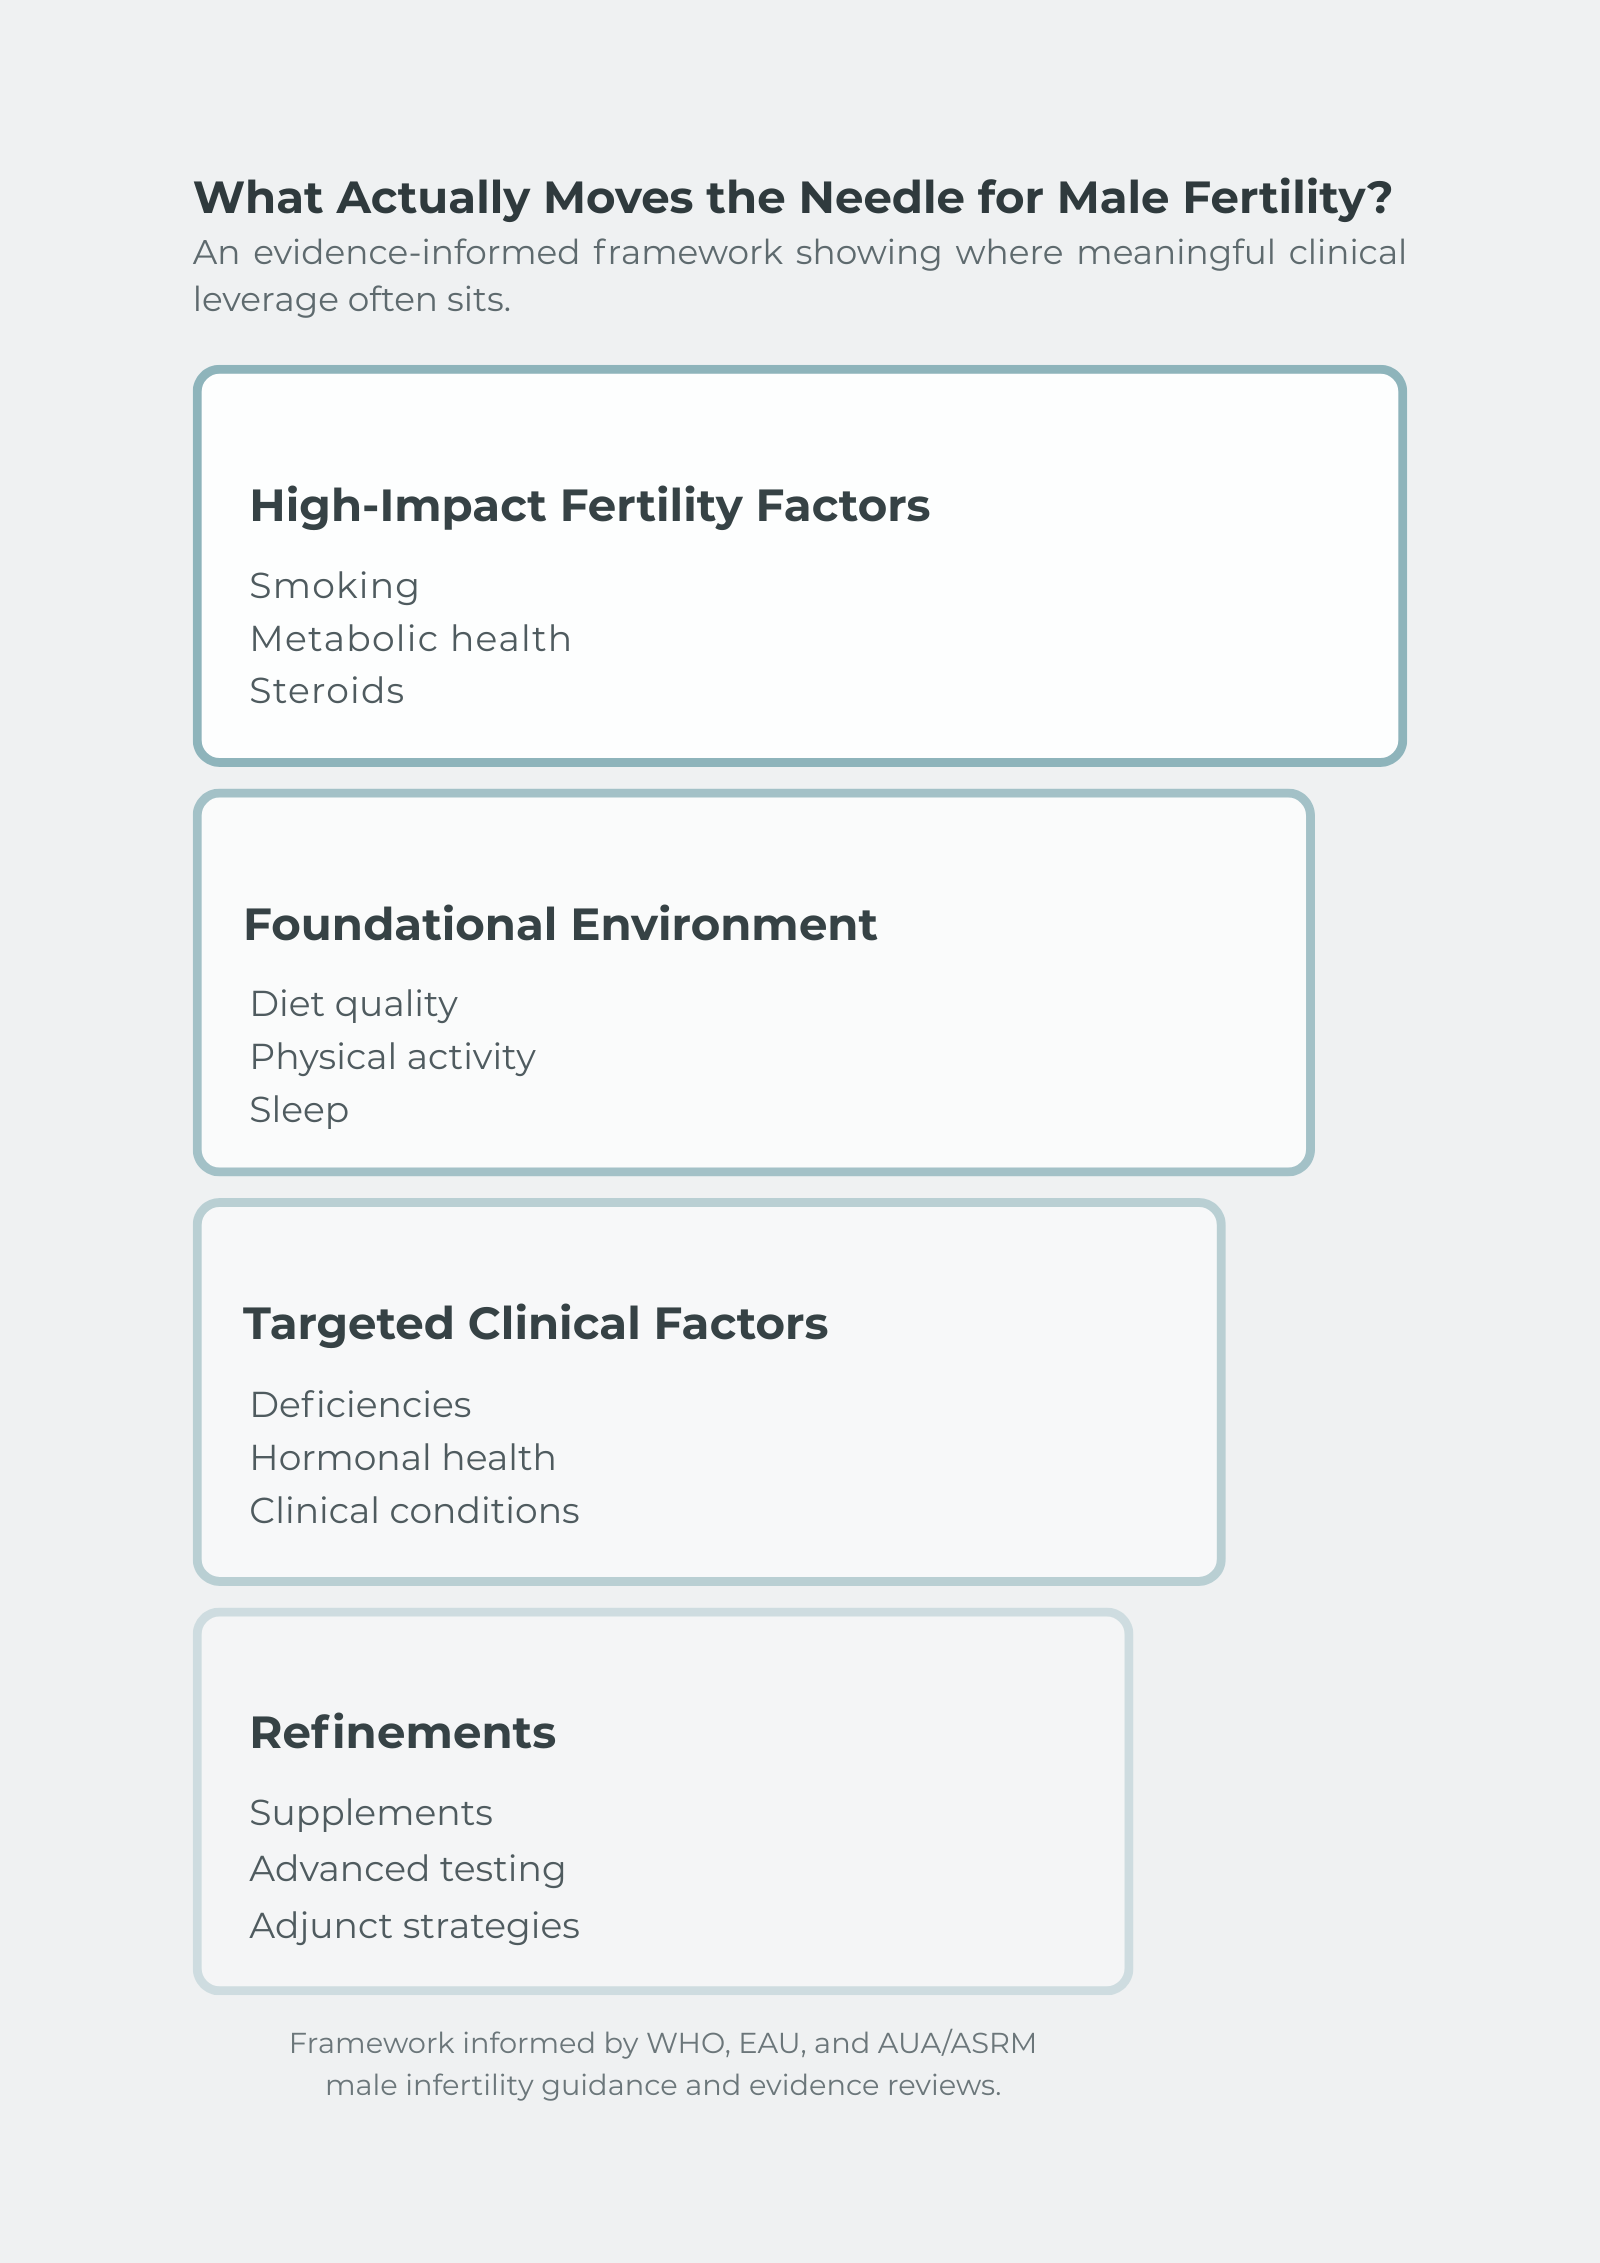Select the Metabolic health entry
This screenshot has height=2263, width=1600.
pos(410,638)
